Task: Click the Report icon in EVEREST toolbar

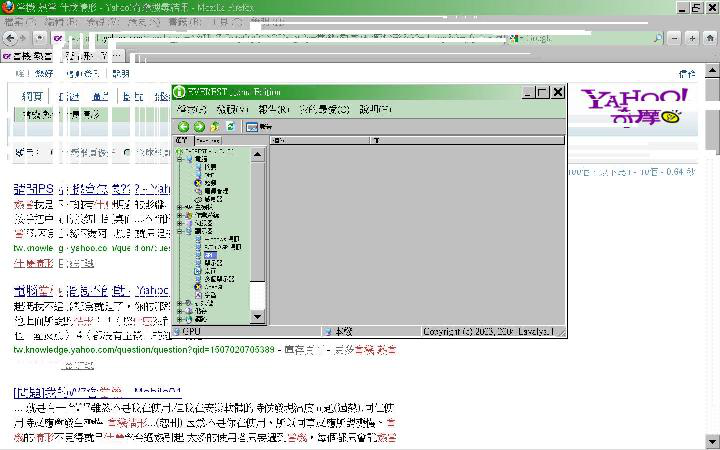Action: [x=252, y=127]
